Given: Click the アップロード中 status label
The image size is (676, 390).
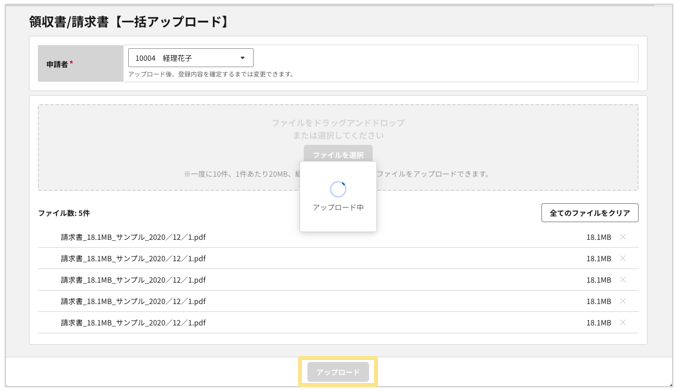Looking at the screenshot, I should click(338, 207).
